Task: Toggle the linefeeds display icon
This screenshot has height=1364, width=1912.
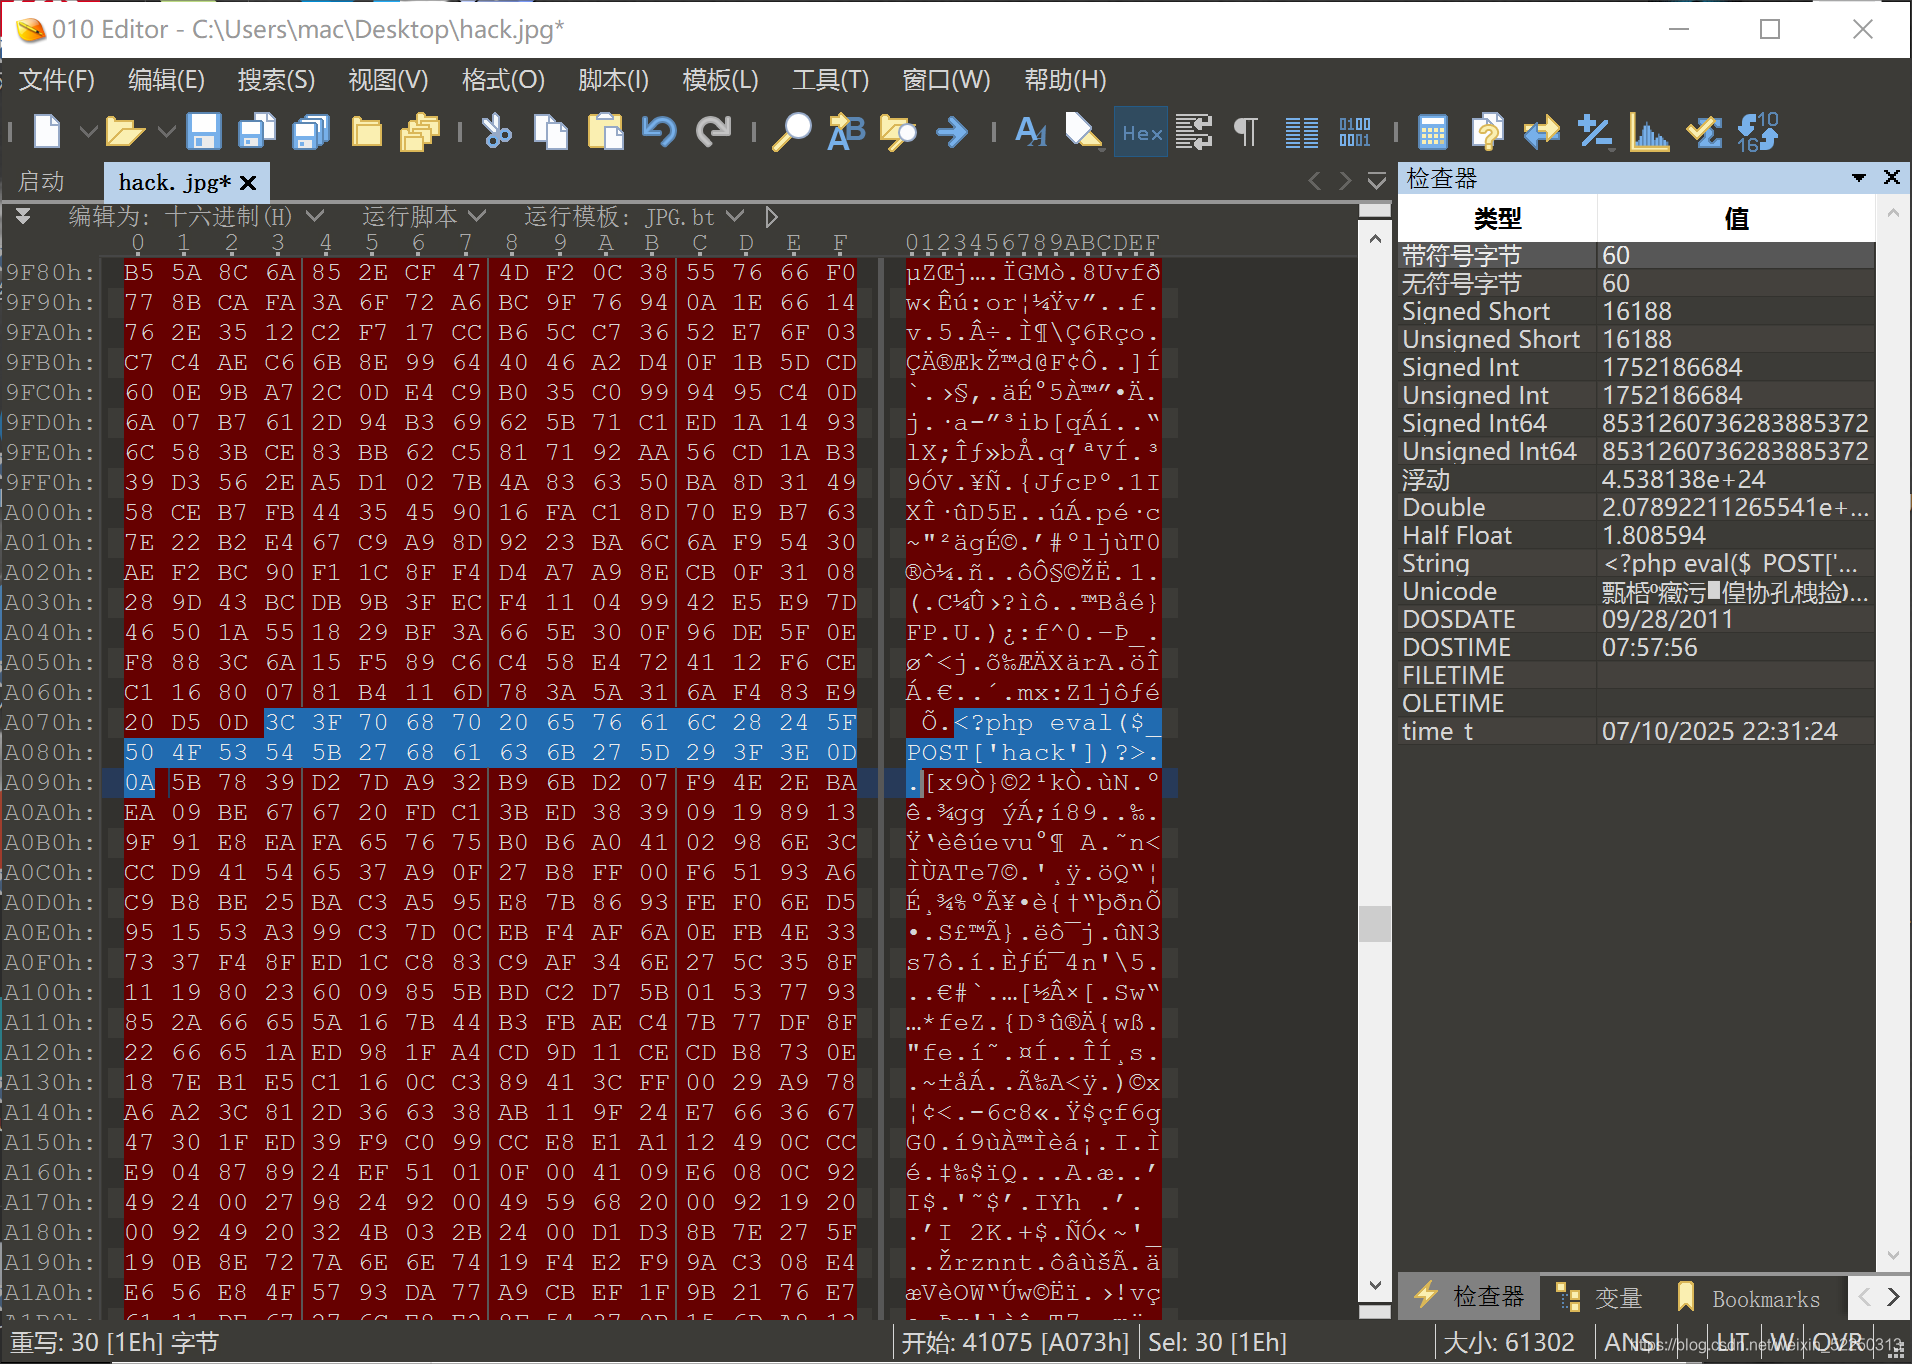Action: coord(1194,131)
